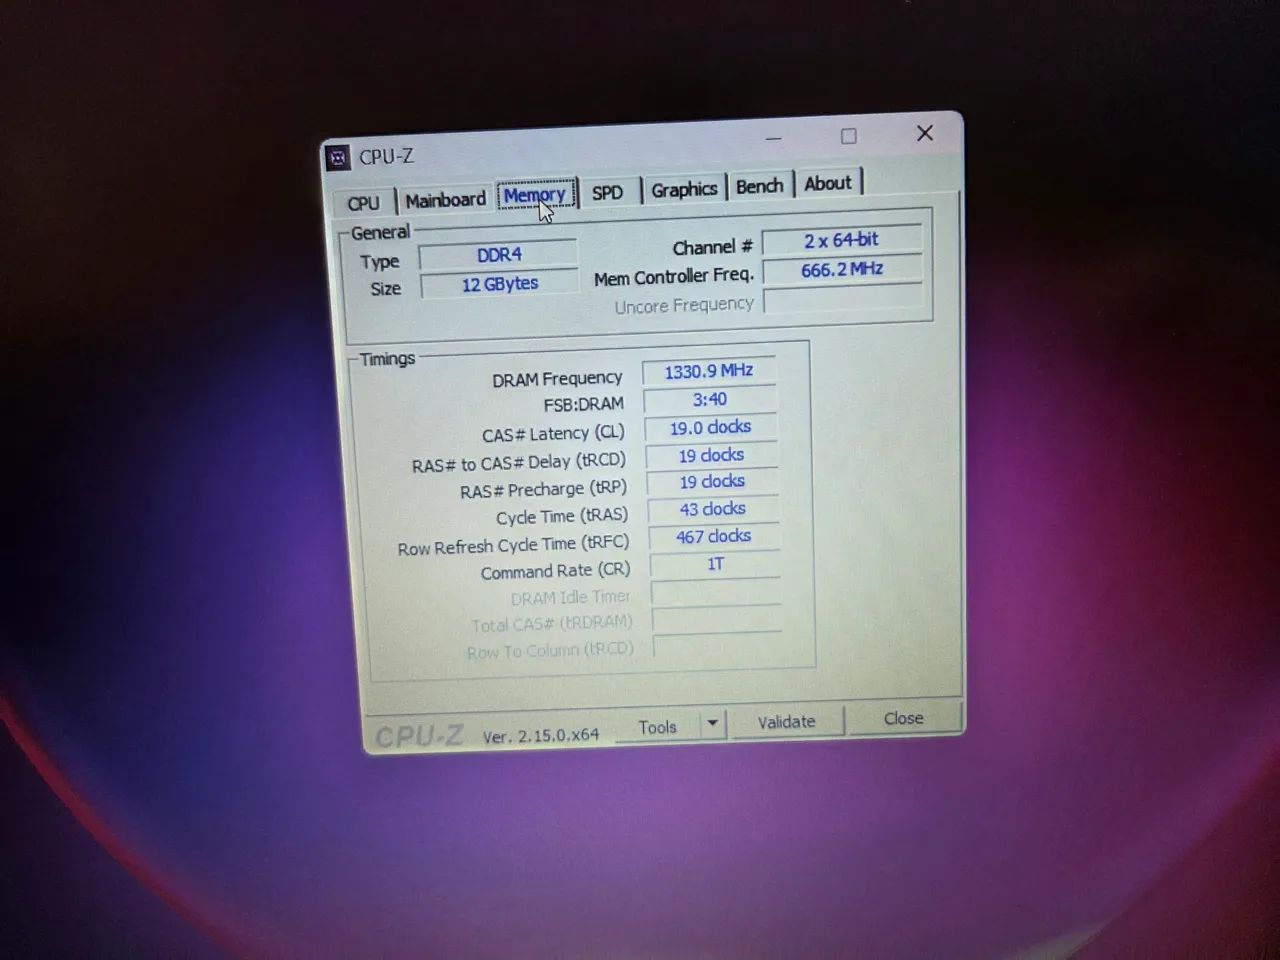This screenshot has width=1280, height=960.
Task: Go to the About tab
Action: tap(828, 183)
